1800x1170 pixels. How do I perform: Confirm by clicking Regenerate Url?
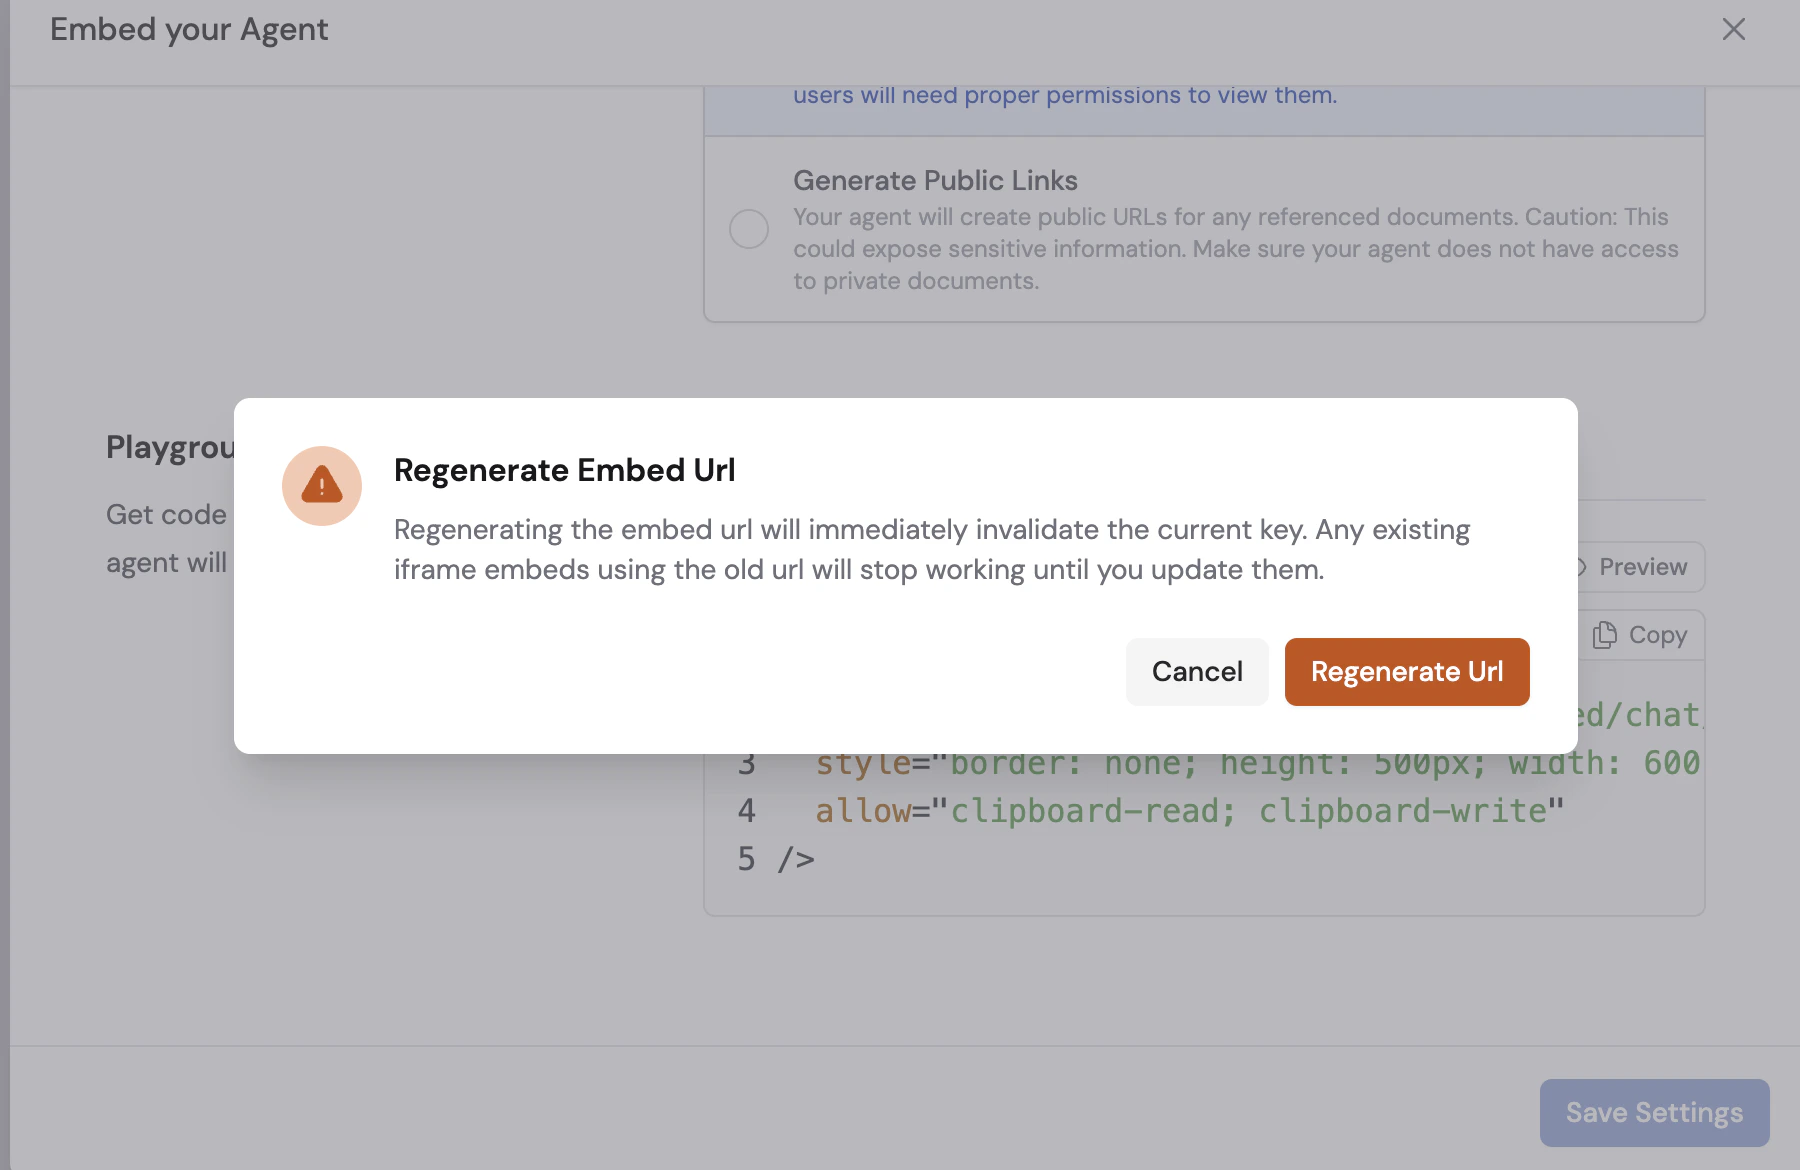[1406, 671]
